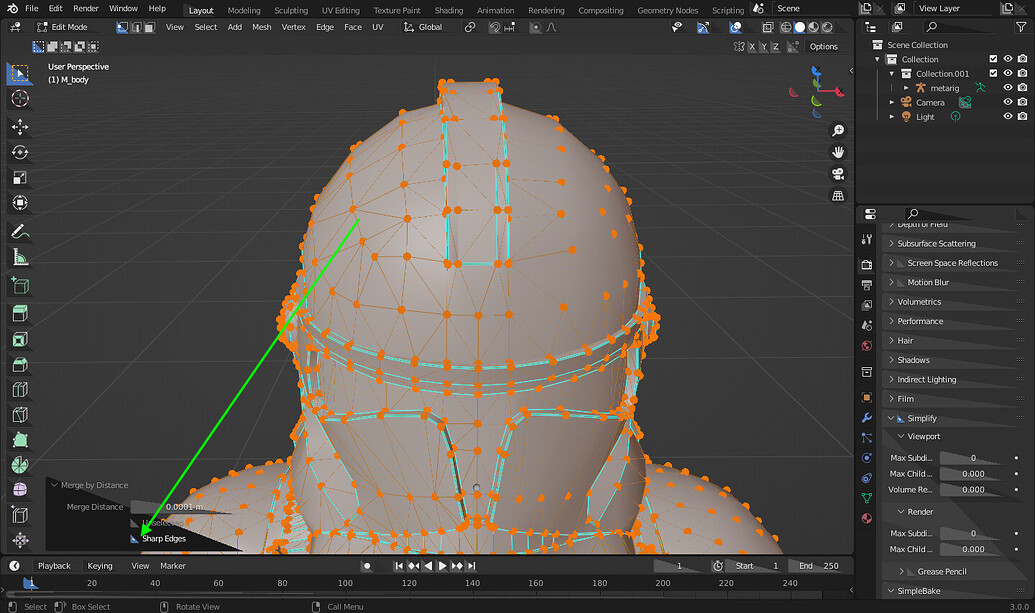Click the zoom viewport icon
This screenshot has height=613, width=1035.
coord(838,131)
